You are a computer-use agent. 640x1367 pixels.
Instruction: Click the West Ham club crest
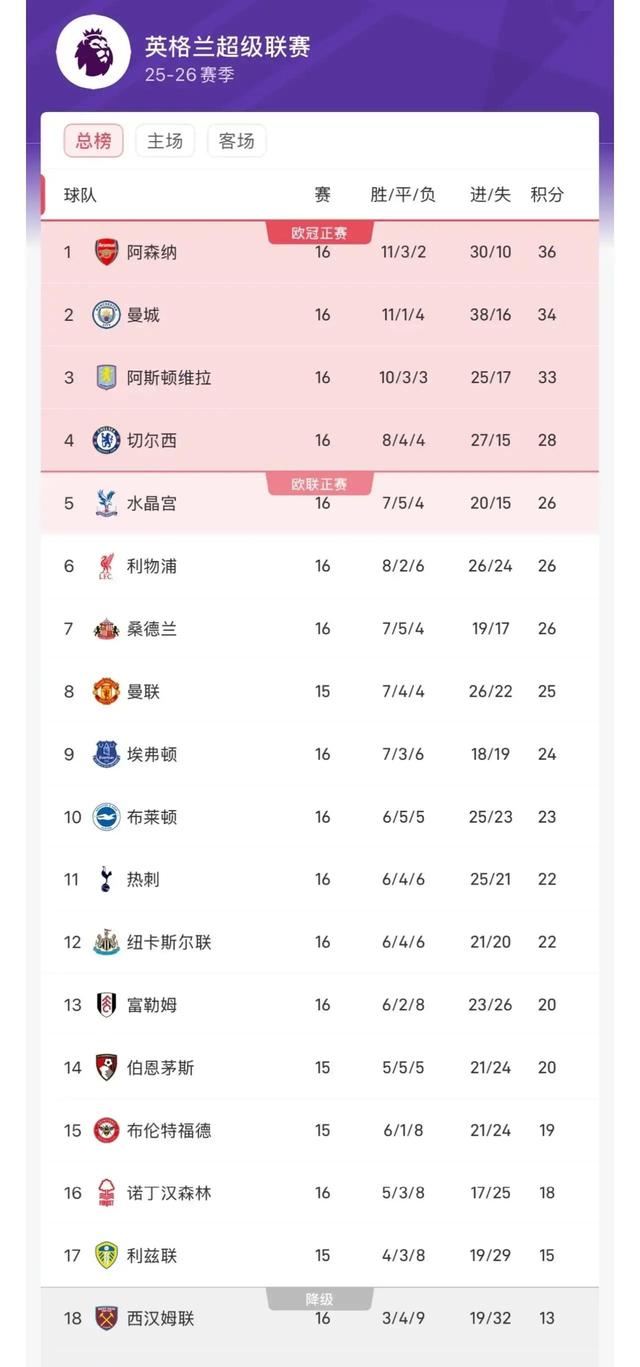pos(106,1318)
